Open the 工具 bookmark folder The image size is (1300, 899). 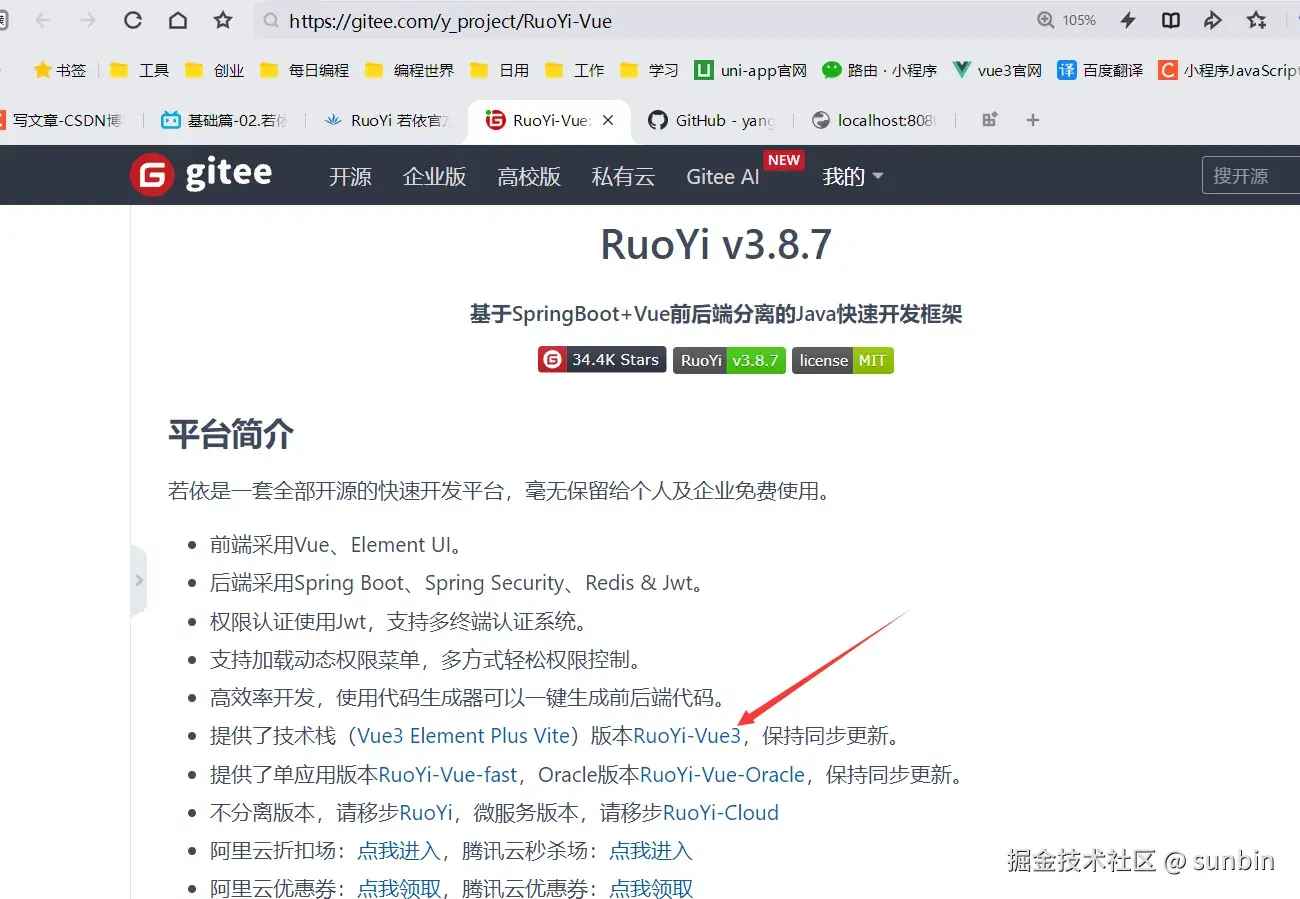(x=139, y=70)
